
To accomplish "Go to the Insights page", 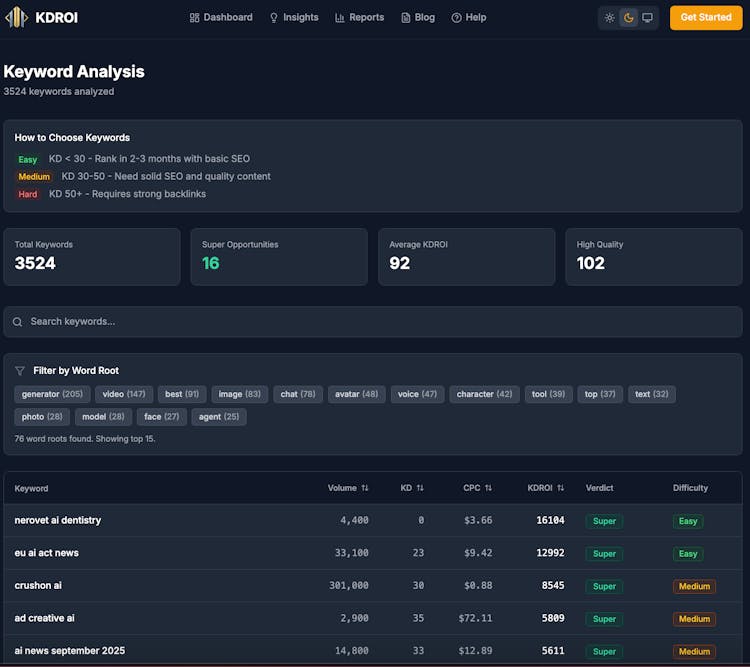I will coord(294,17).
